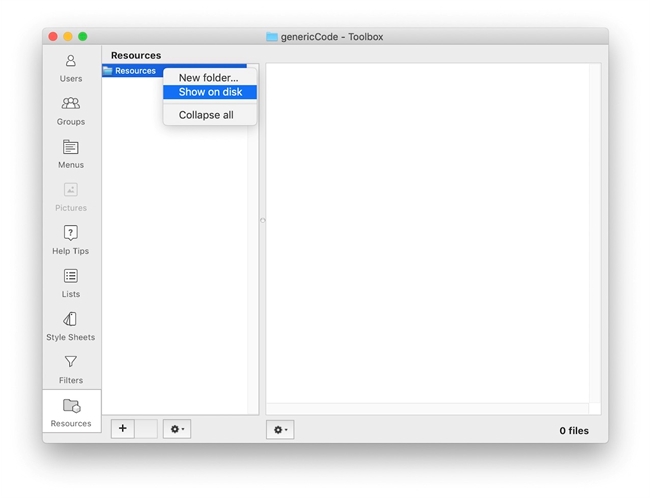Close the Toolbox window with red button

[x=53, y=37]
